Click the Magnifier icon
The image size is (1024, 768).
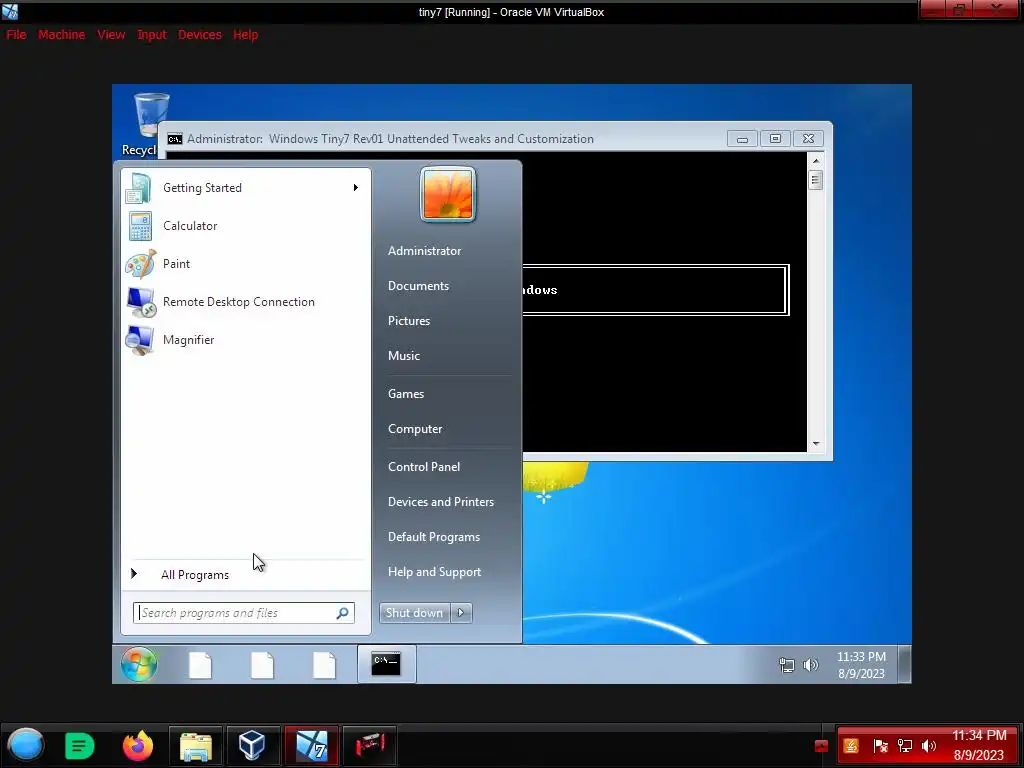coord(140,340)
